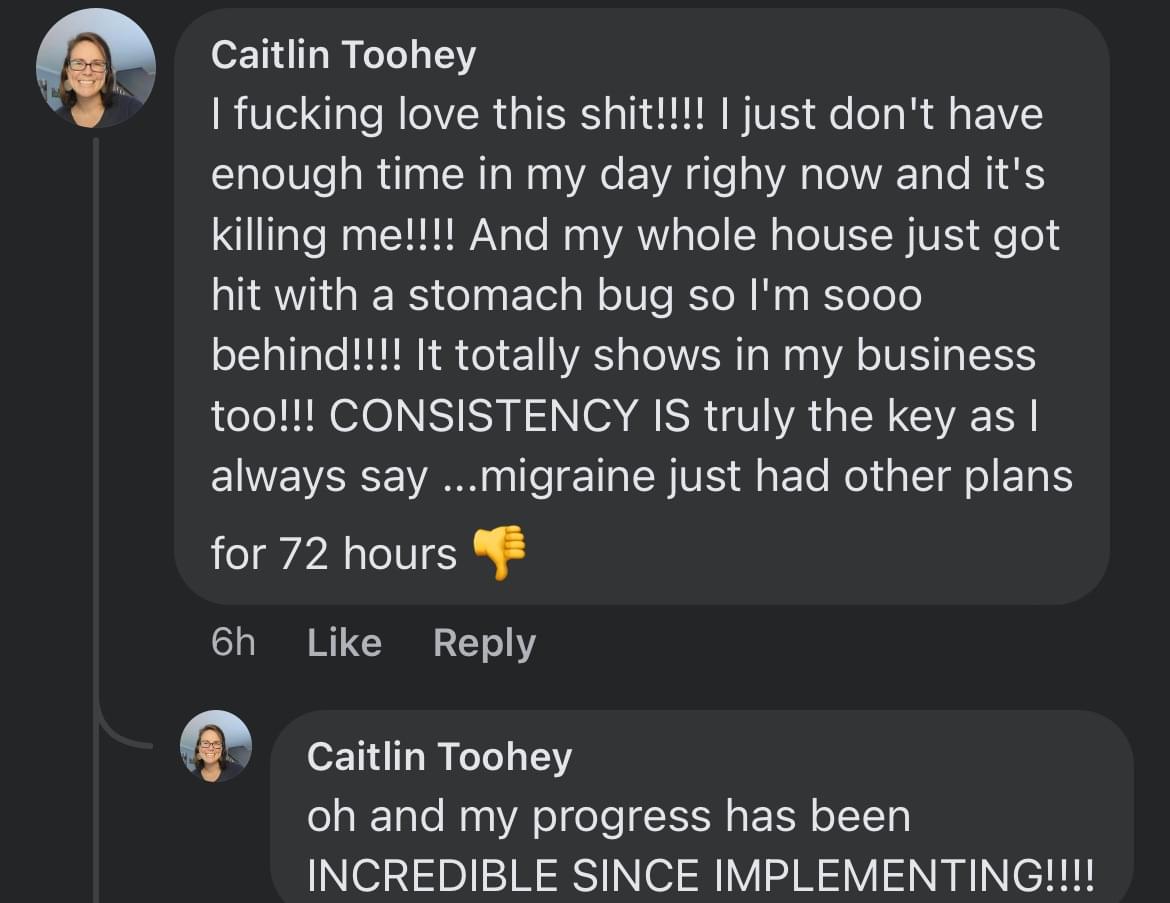This screenshot has width=1170, height=903.
Task: Click the thumbs-down emoji in the comment
Action: 498,551
